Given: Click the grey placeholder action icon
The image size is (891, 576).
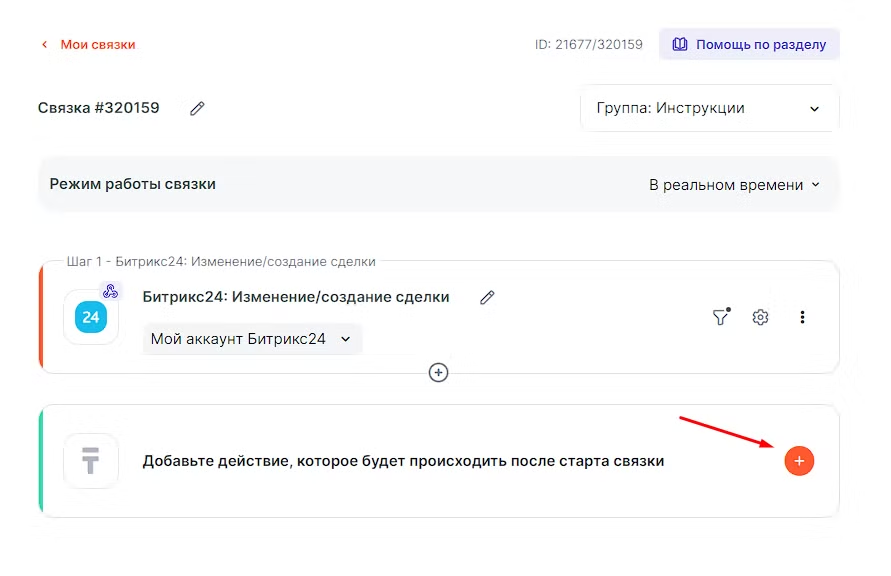Looking at the screenshot, I should point(91,461).
